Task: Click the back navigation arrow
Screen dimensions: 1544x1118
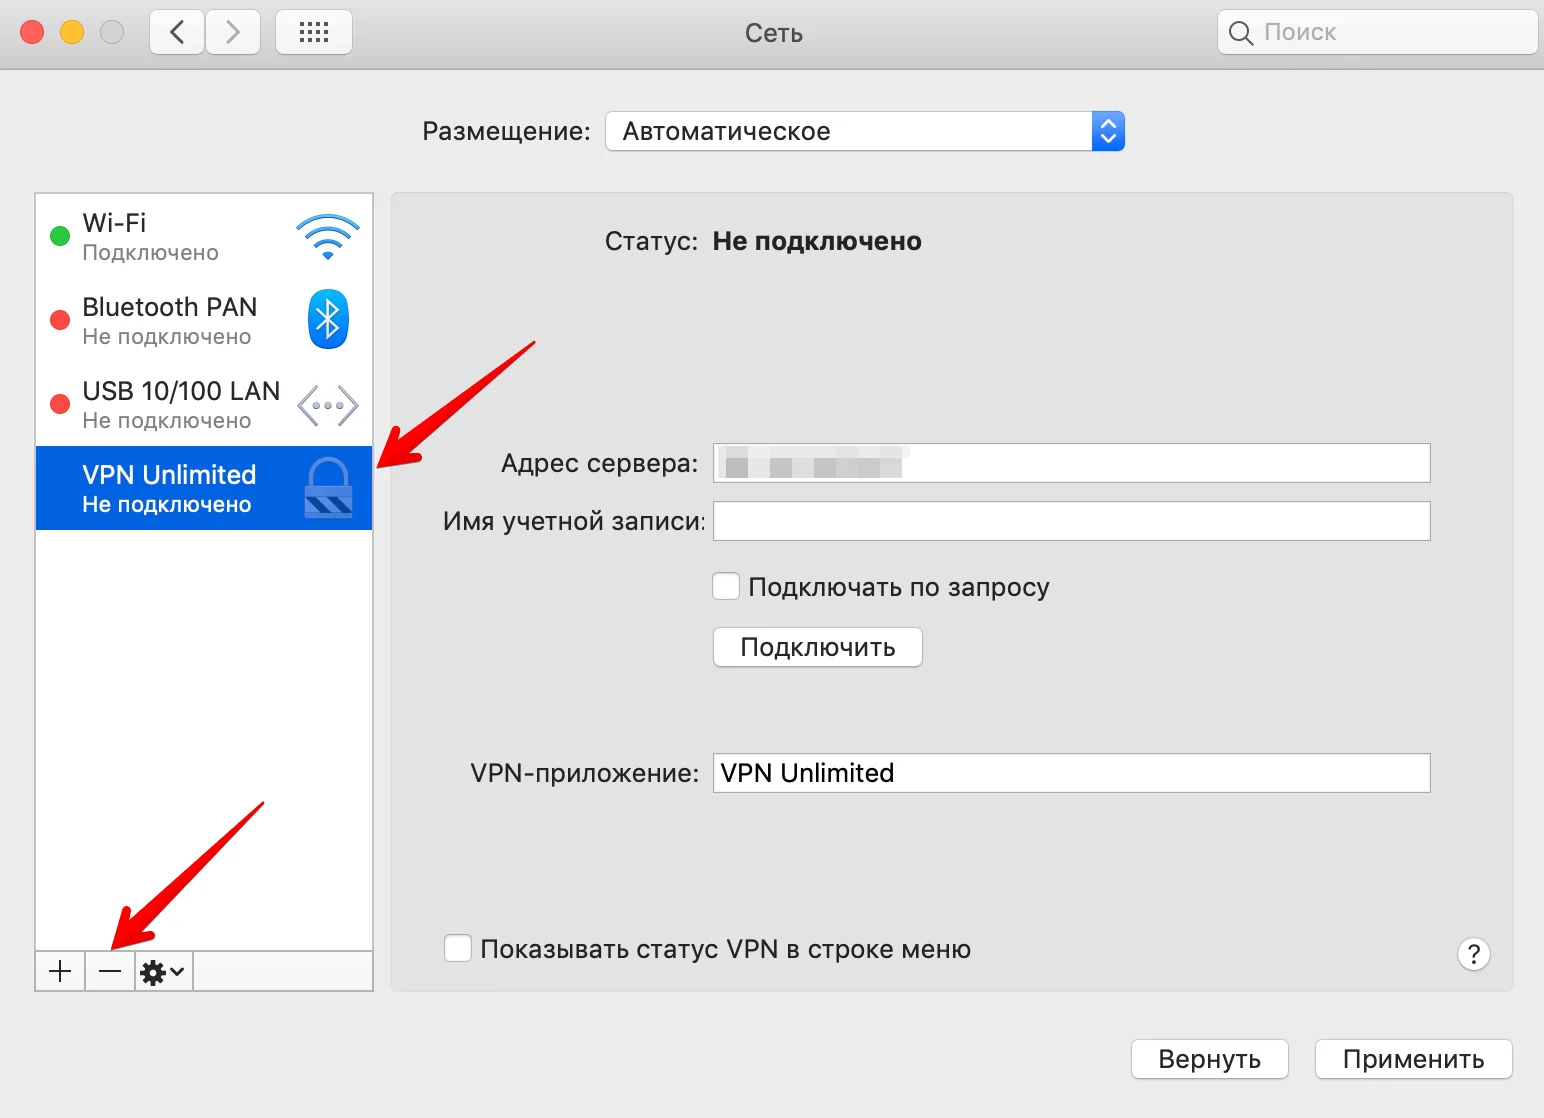Action: tap(177, 32)
